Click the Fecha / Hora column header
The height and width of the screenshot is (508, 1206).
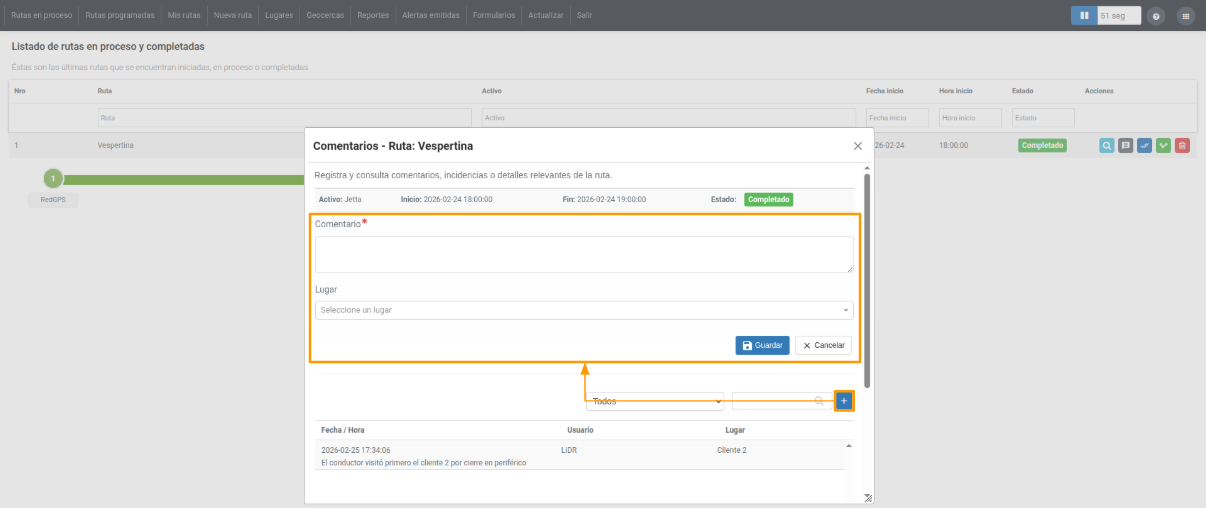[343, 430]
